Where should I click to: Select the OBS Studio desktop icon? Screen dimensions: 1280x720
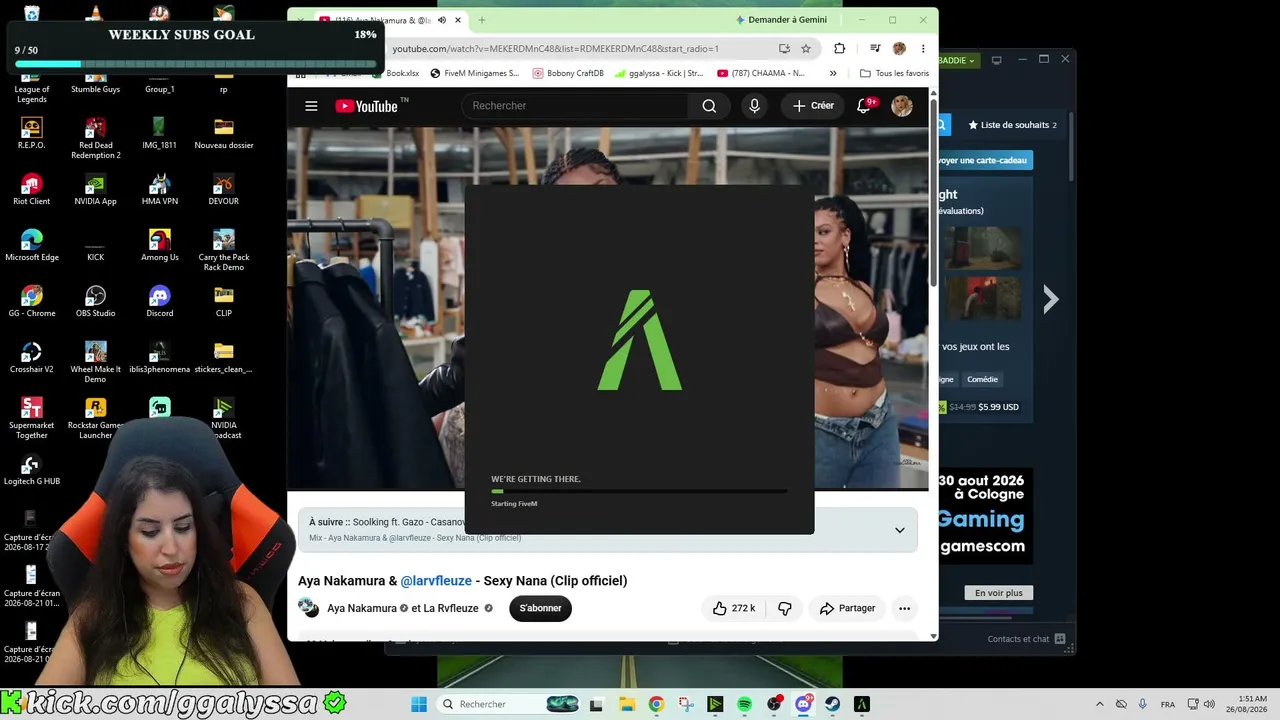click(96, 300)
